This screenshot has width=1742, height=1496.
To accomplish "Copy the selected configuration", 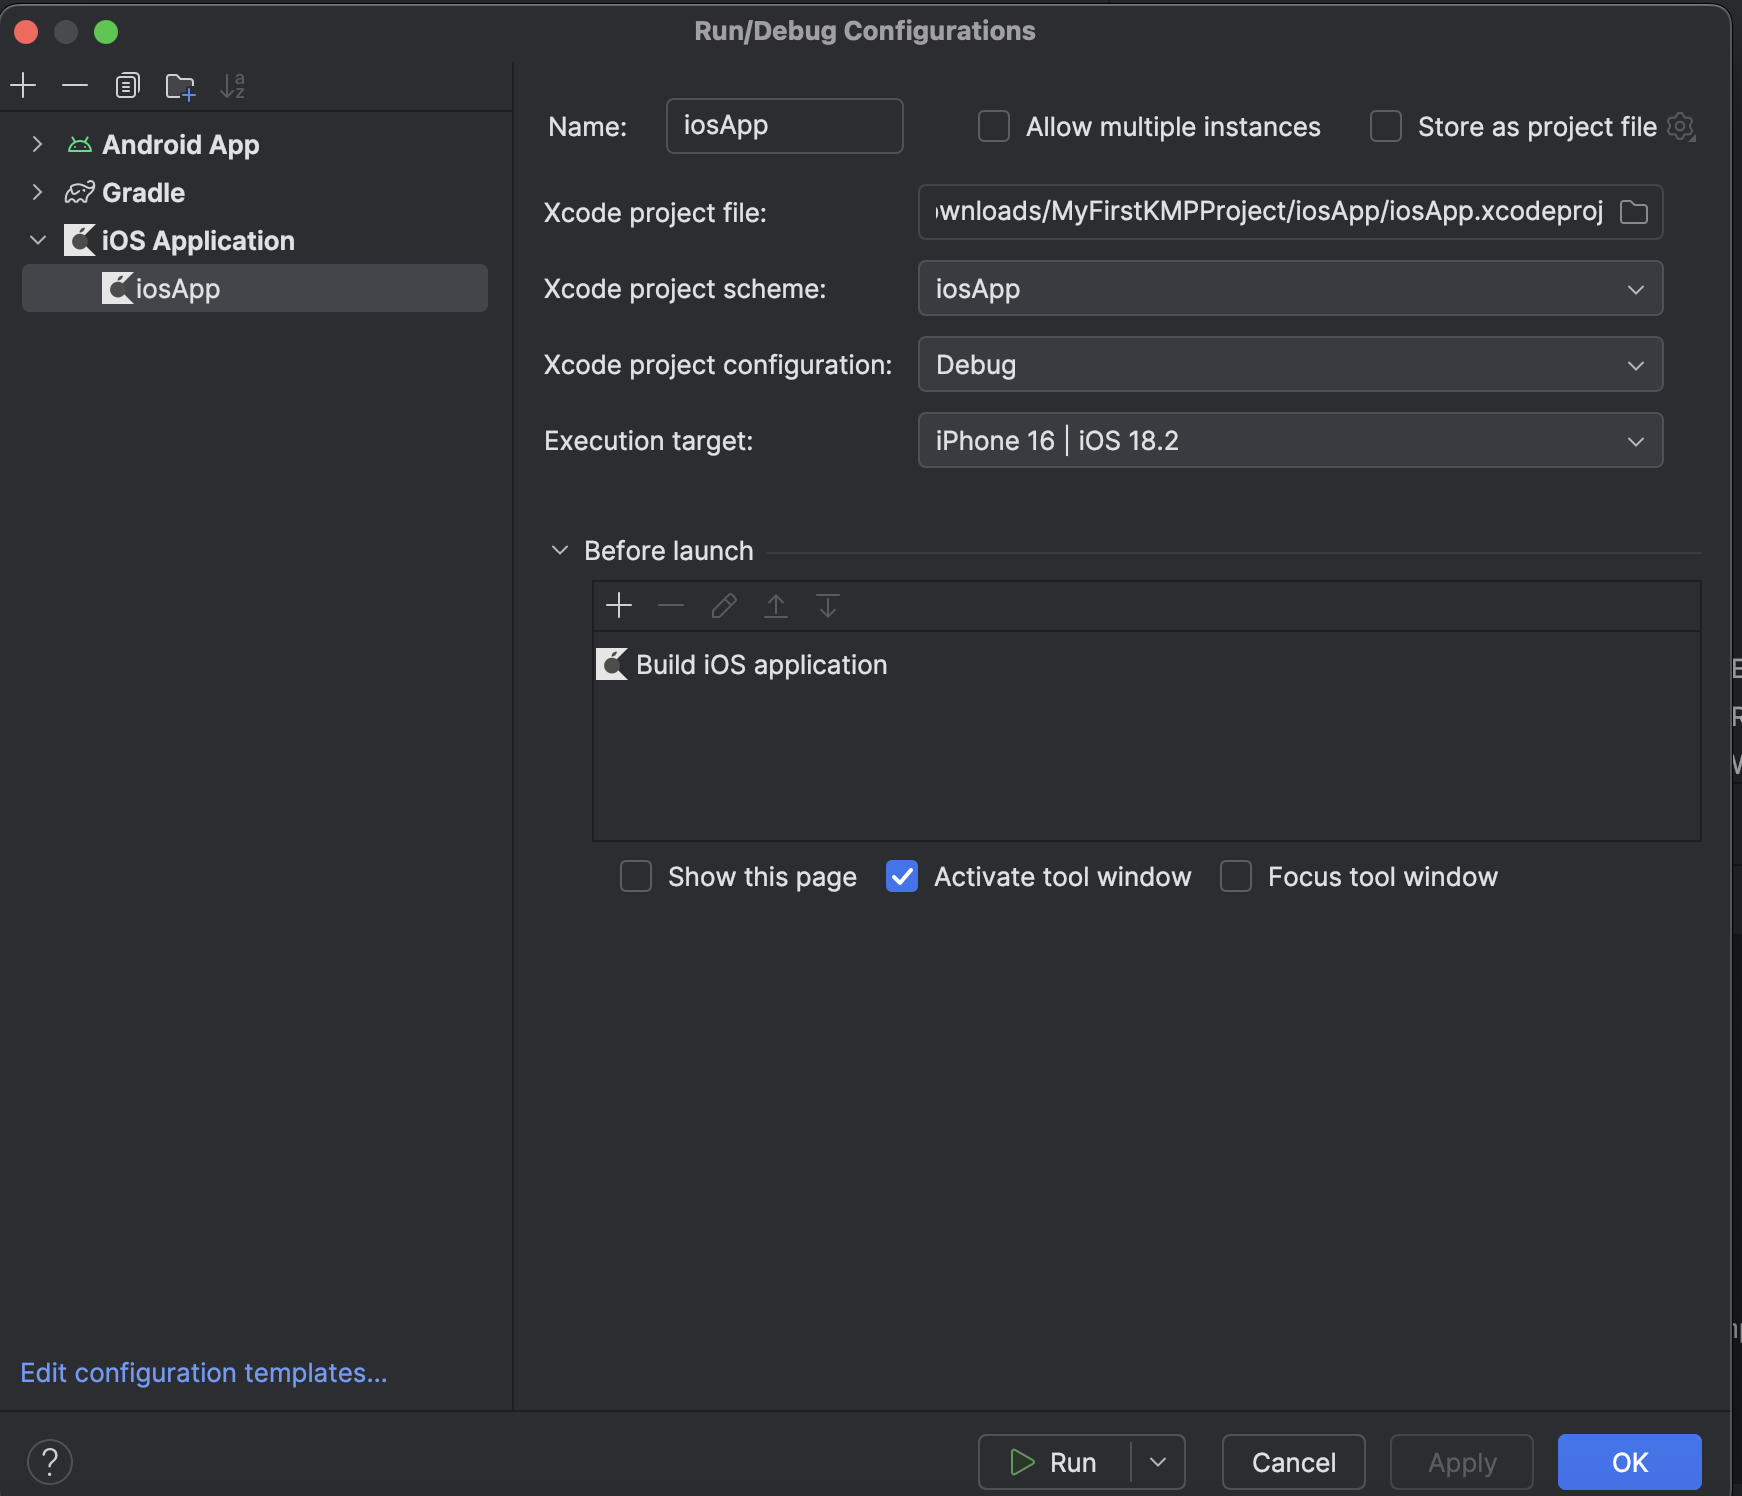I will pos(127,86).
